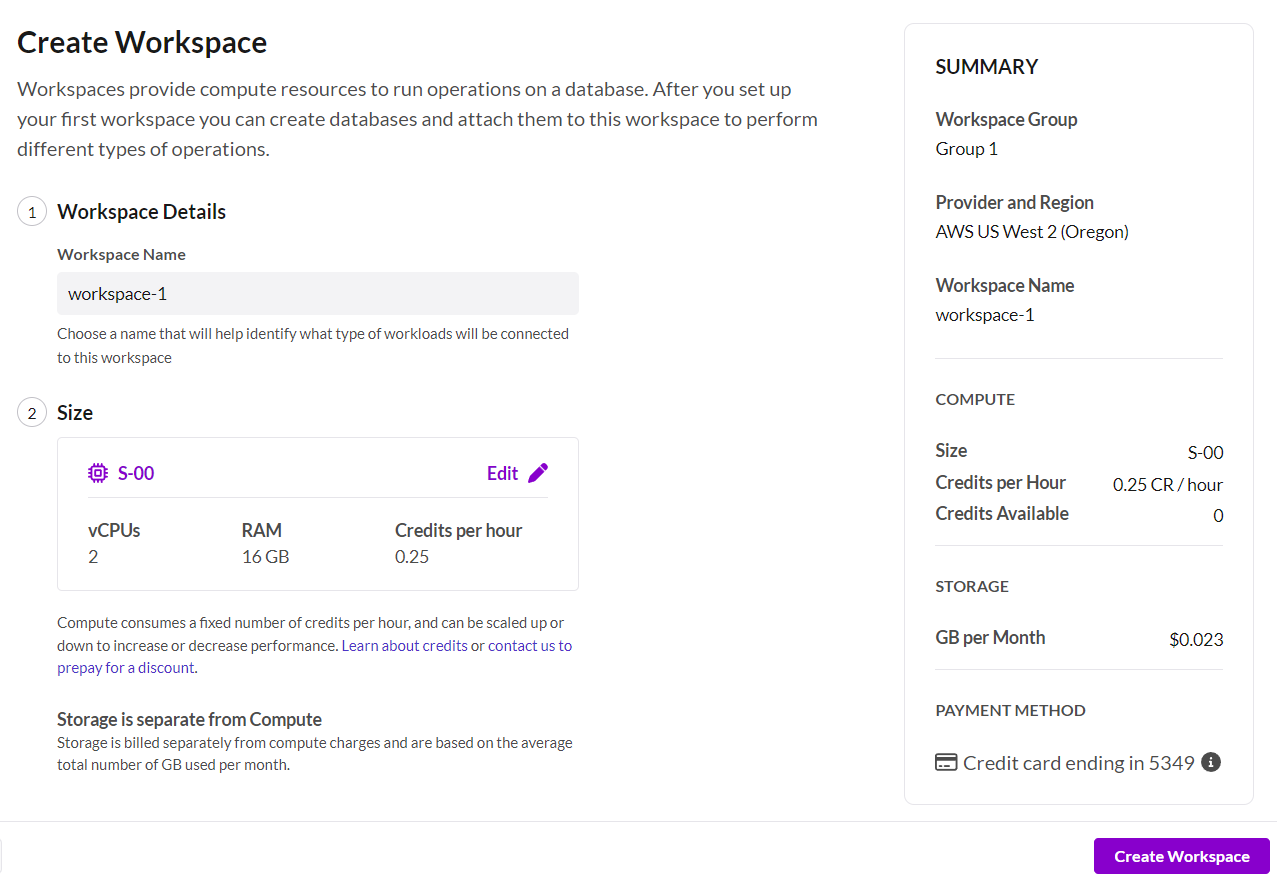1277x880 pixels.
Task: Click Group 1 under Workspace Group
Action: pos(966,149)
